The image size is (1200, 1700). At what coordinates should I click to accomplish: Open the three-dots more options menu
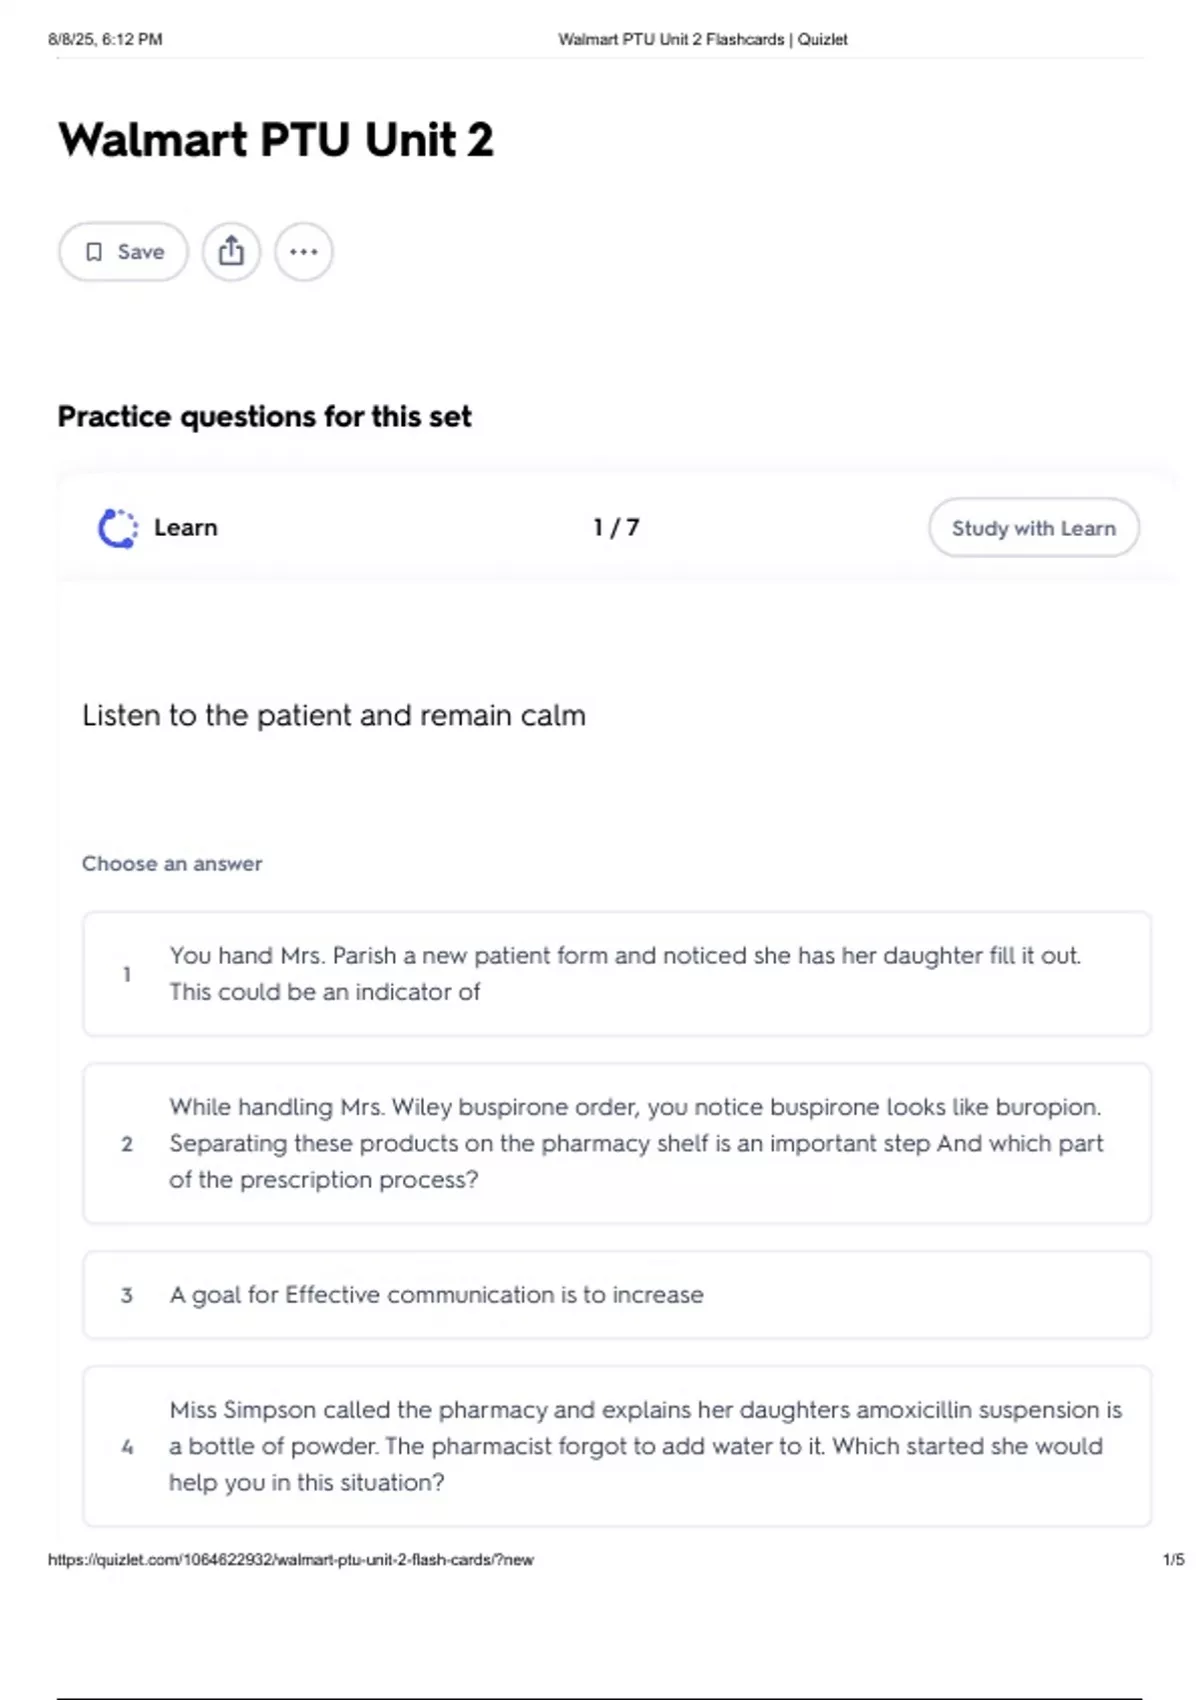[x=304, y=252]
